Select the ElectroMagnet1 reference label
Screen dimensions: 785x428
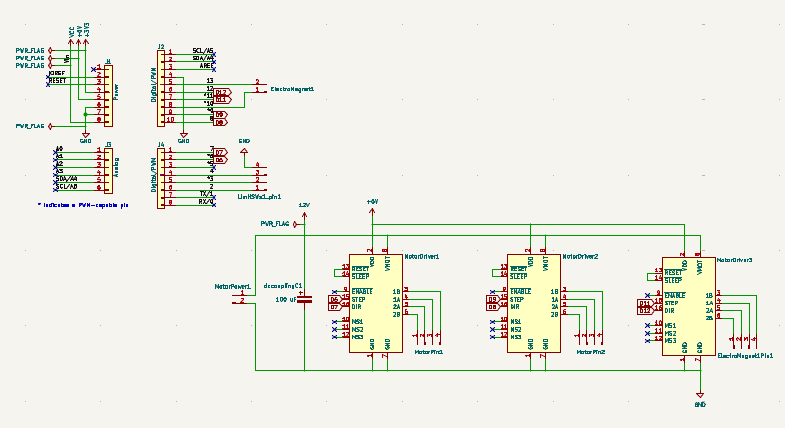click(291, 90)
